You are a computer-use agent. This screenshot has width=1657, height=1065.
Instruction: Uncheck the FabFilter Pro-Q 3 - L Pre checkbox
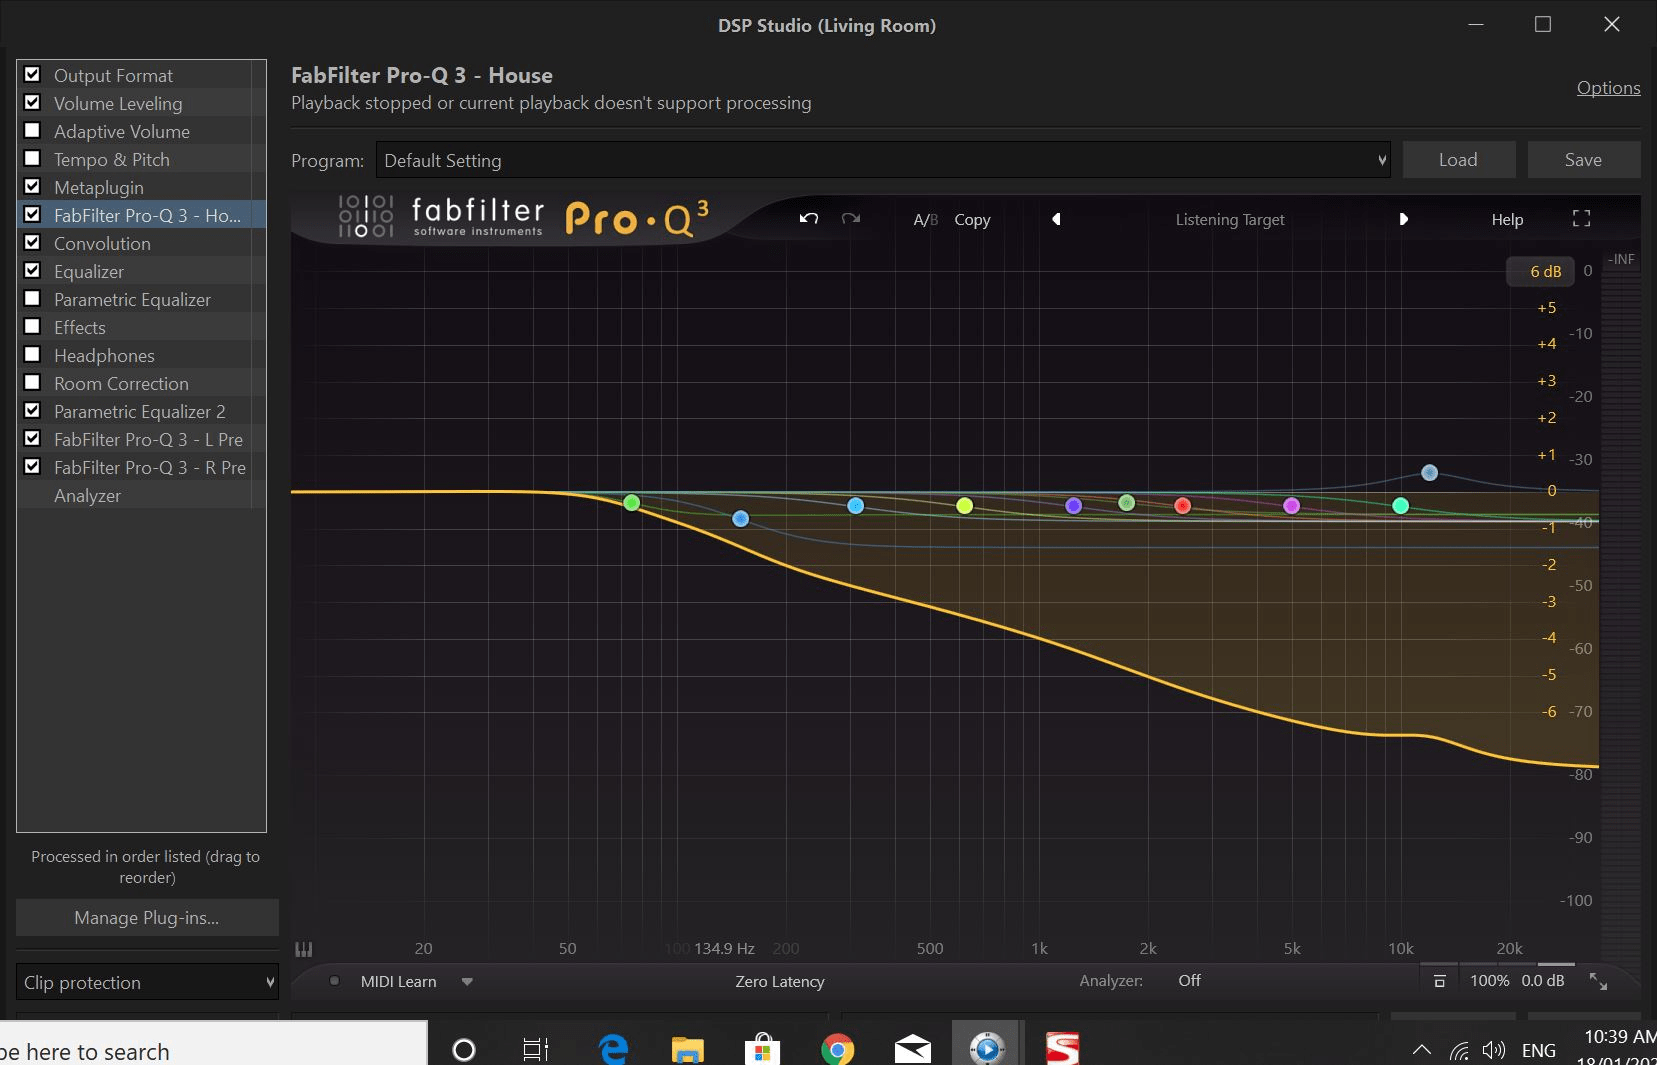[x=32, y=438]
